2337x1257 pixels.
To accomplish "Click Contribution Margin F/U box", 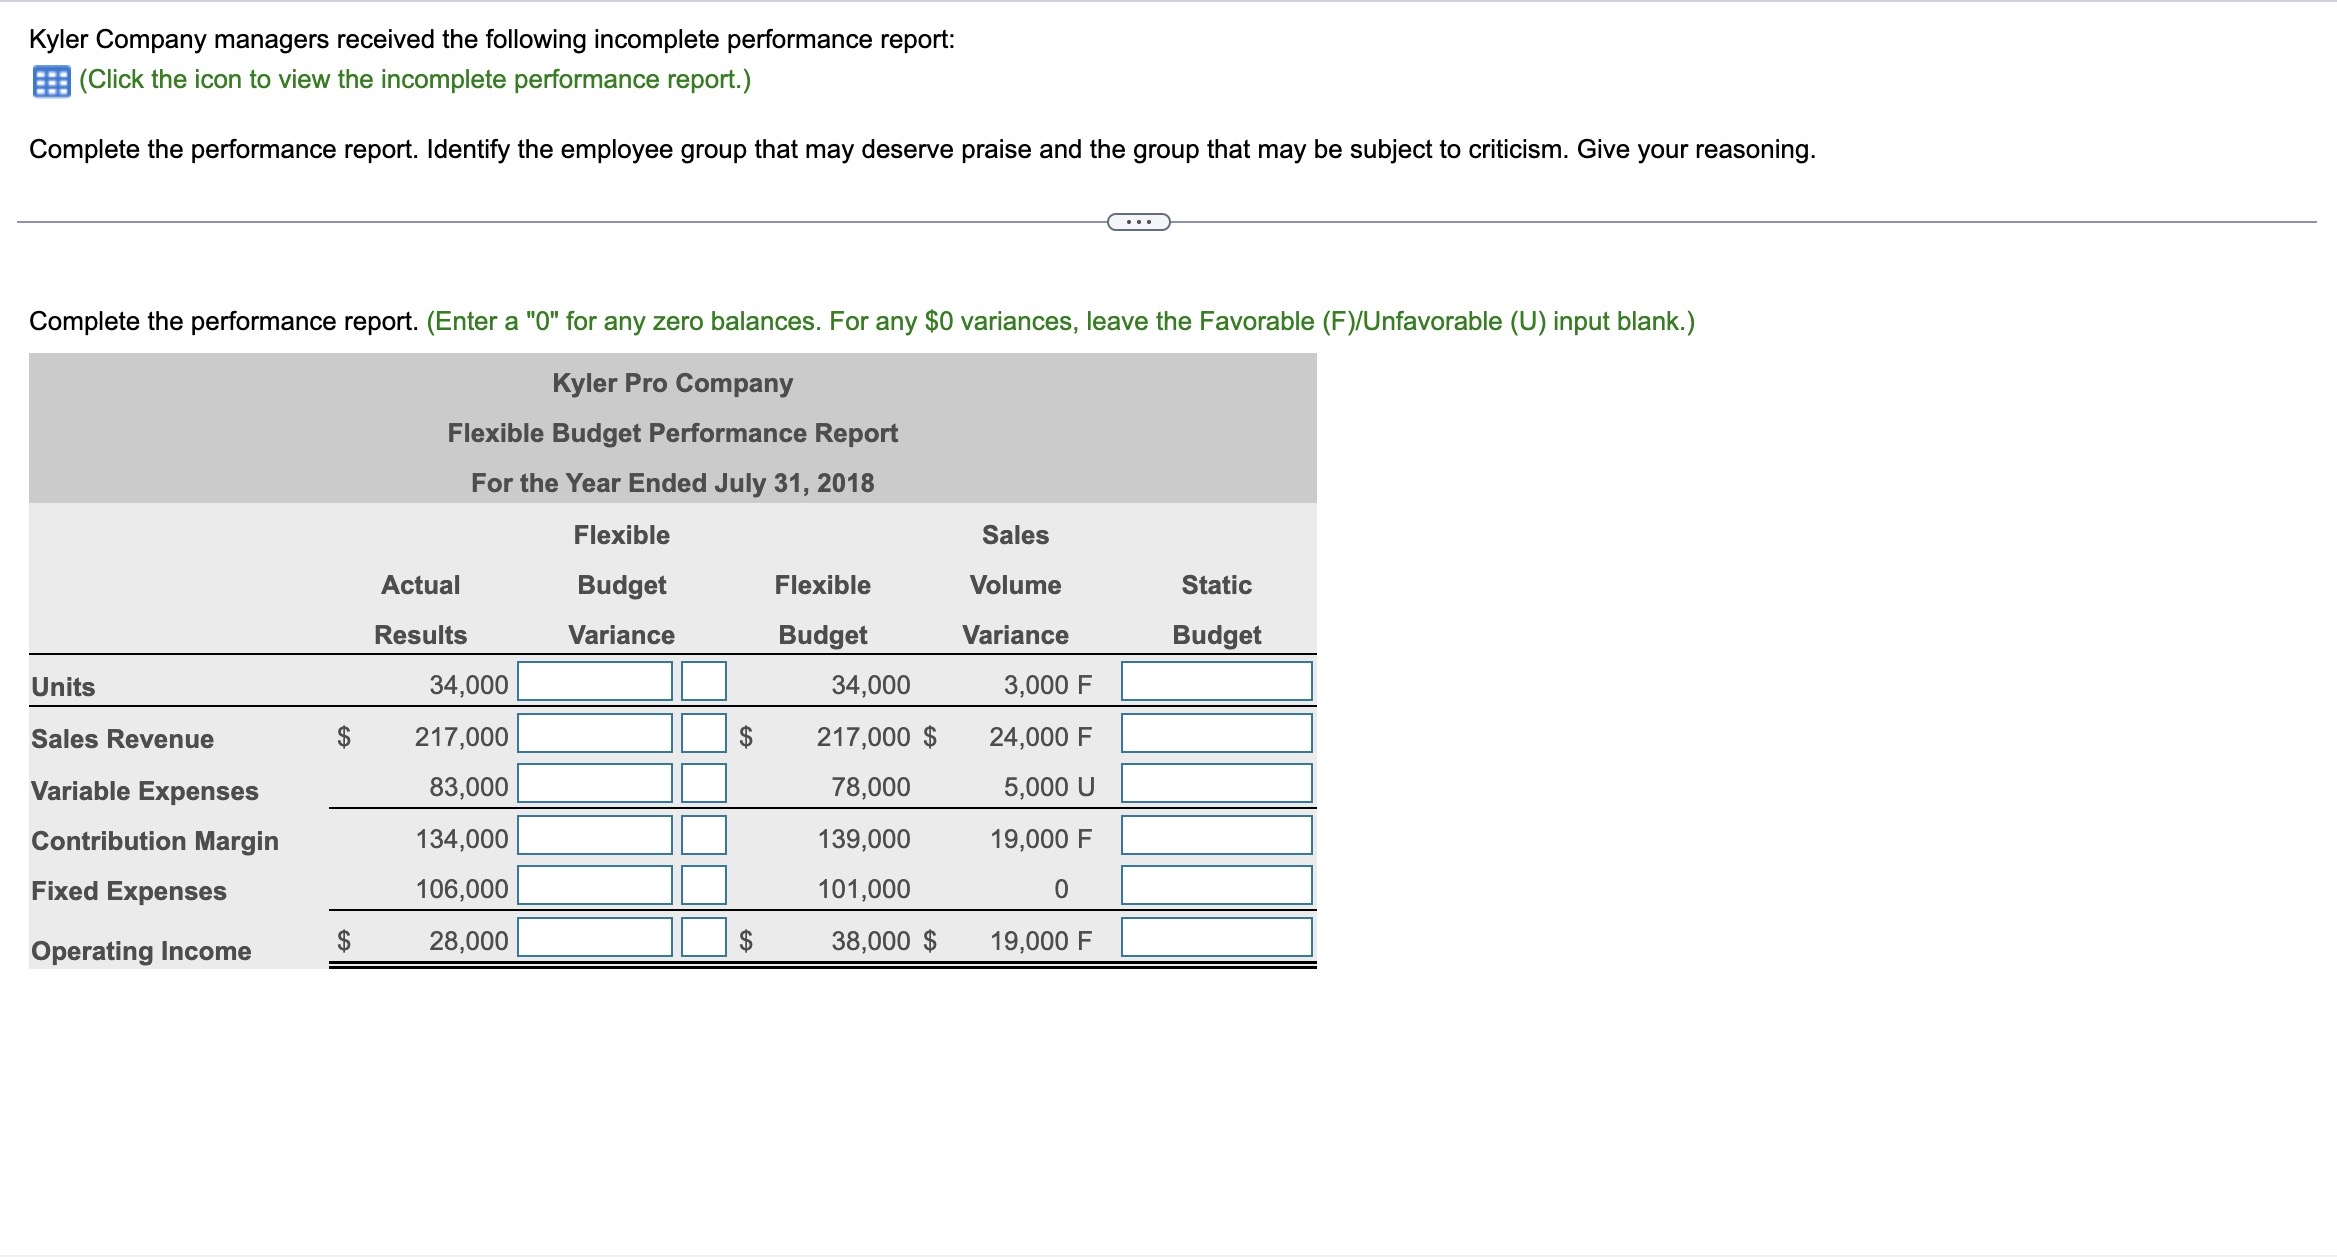I will (x=704, y=836).
